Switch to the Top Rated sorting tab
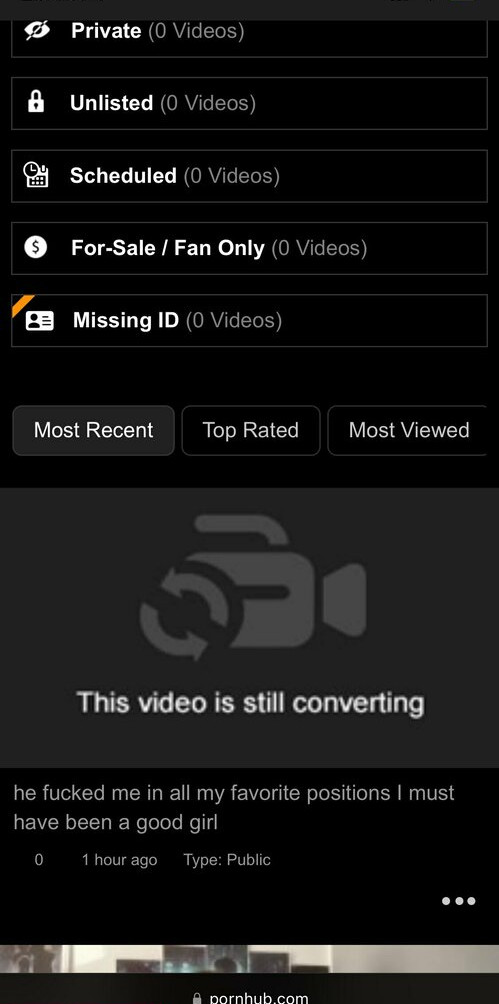Viewport: 499px width, 1004px height. [x=250, y=430]
